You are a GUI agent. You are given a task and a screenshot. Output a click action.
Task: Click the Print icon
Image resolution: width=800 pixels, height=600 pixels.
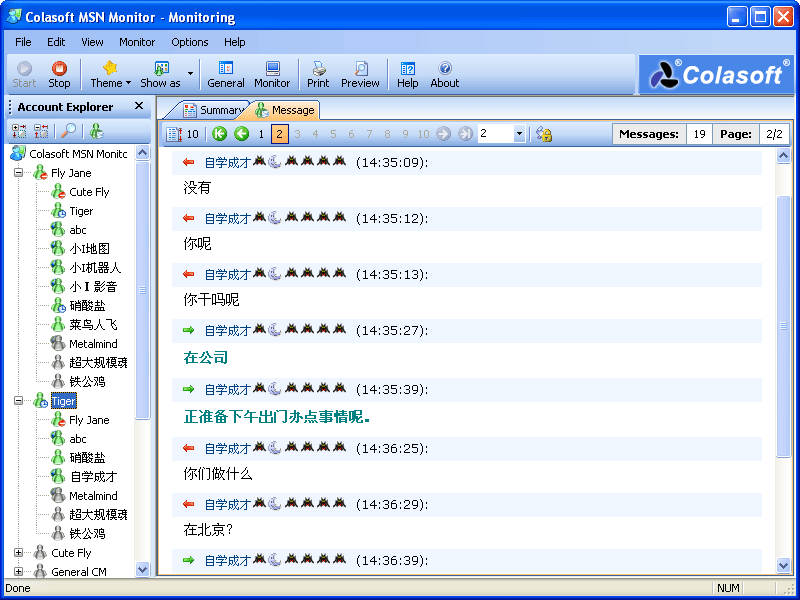pos(318,75)
